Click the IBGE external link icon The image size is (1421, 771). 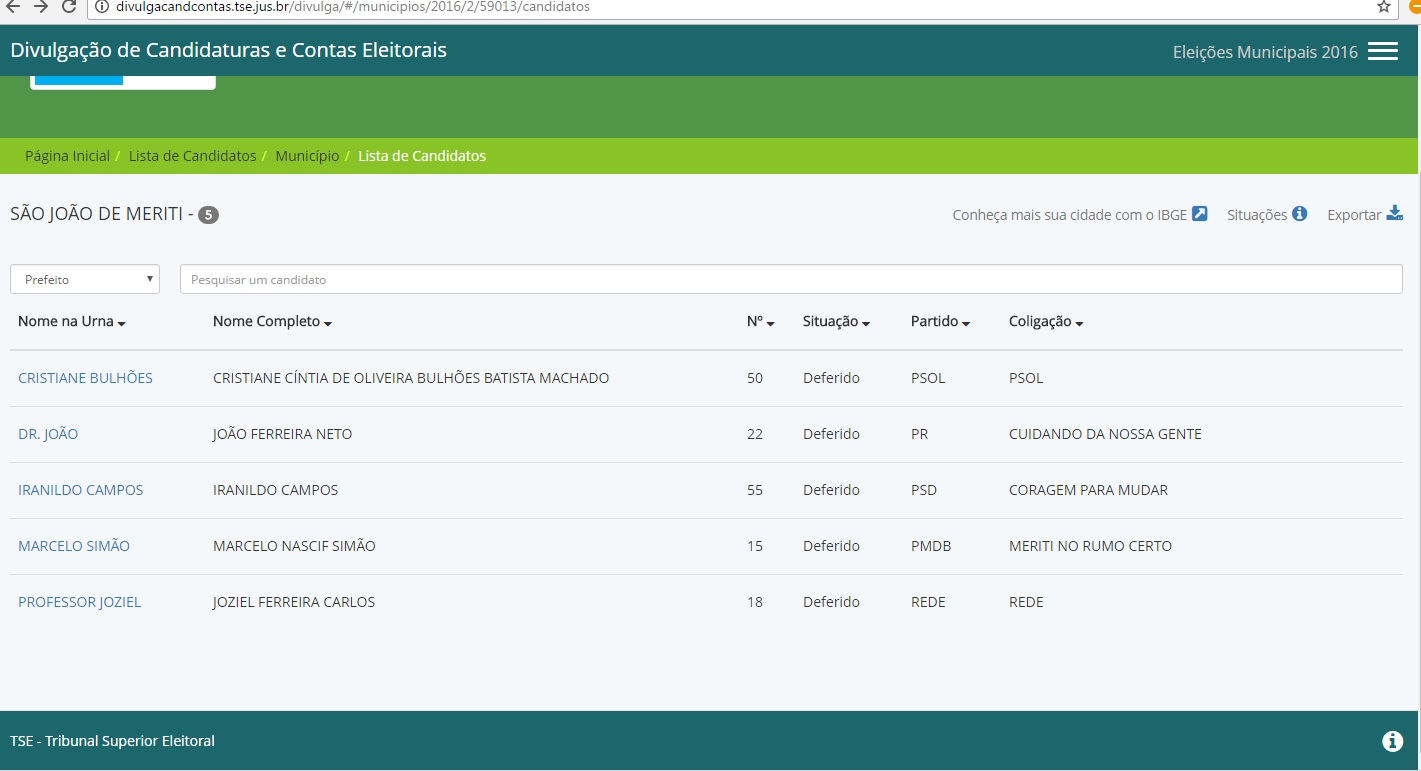click(1200, 213)
